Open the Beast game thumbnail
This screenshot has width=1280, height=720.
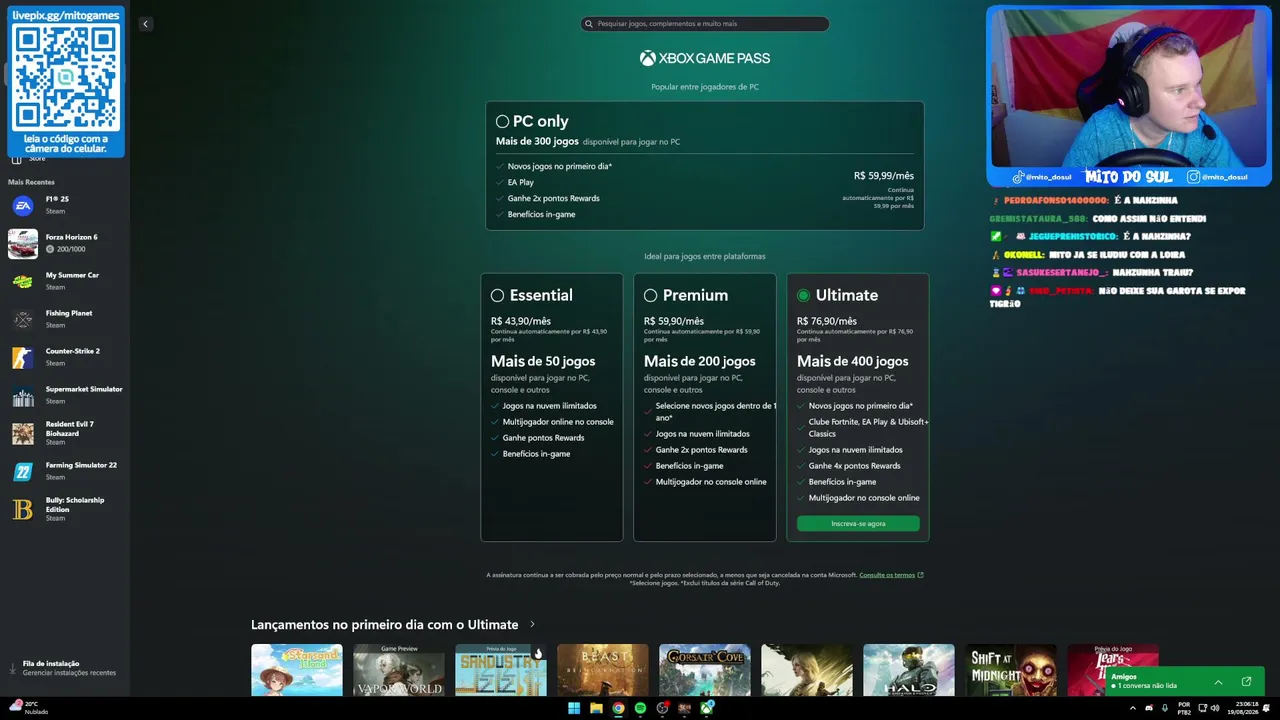603,670
